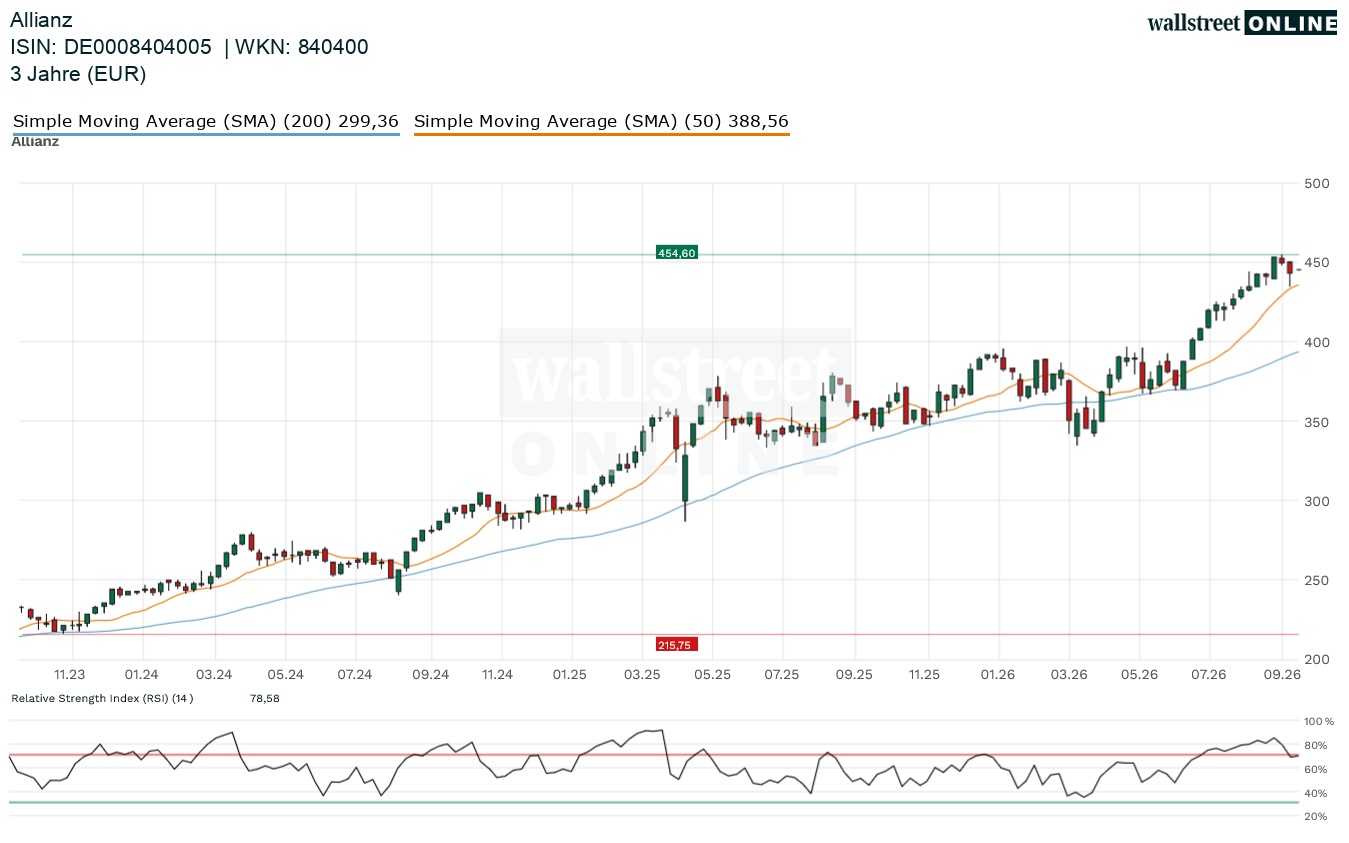This screenshot has width=1349, height=843.
Task: Click the 05.25 date axis label
Action: point(713,675)
